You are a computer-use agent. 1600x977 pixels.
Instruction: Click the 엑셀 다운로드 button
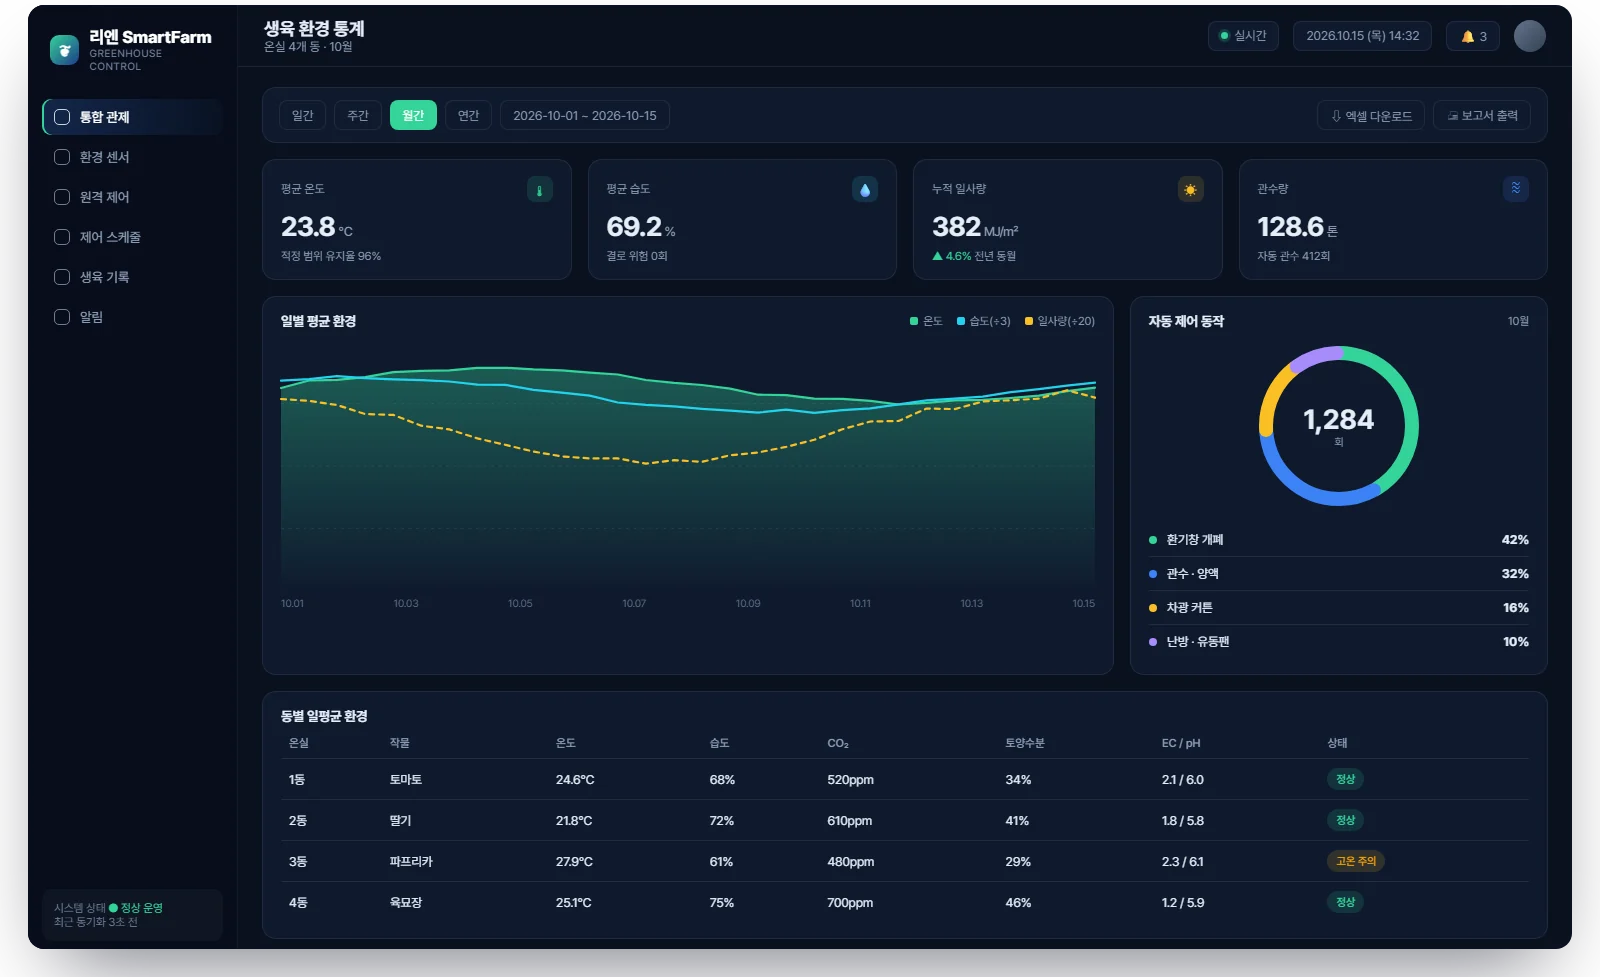pyautogui.click(x=1371, y=116)
